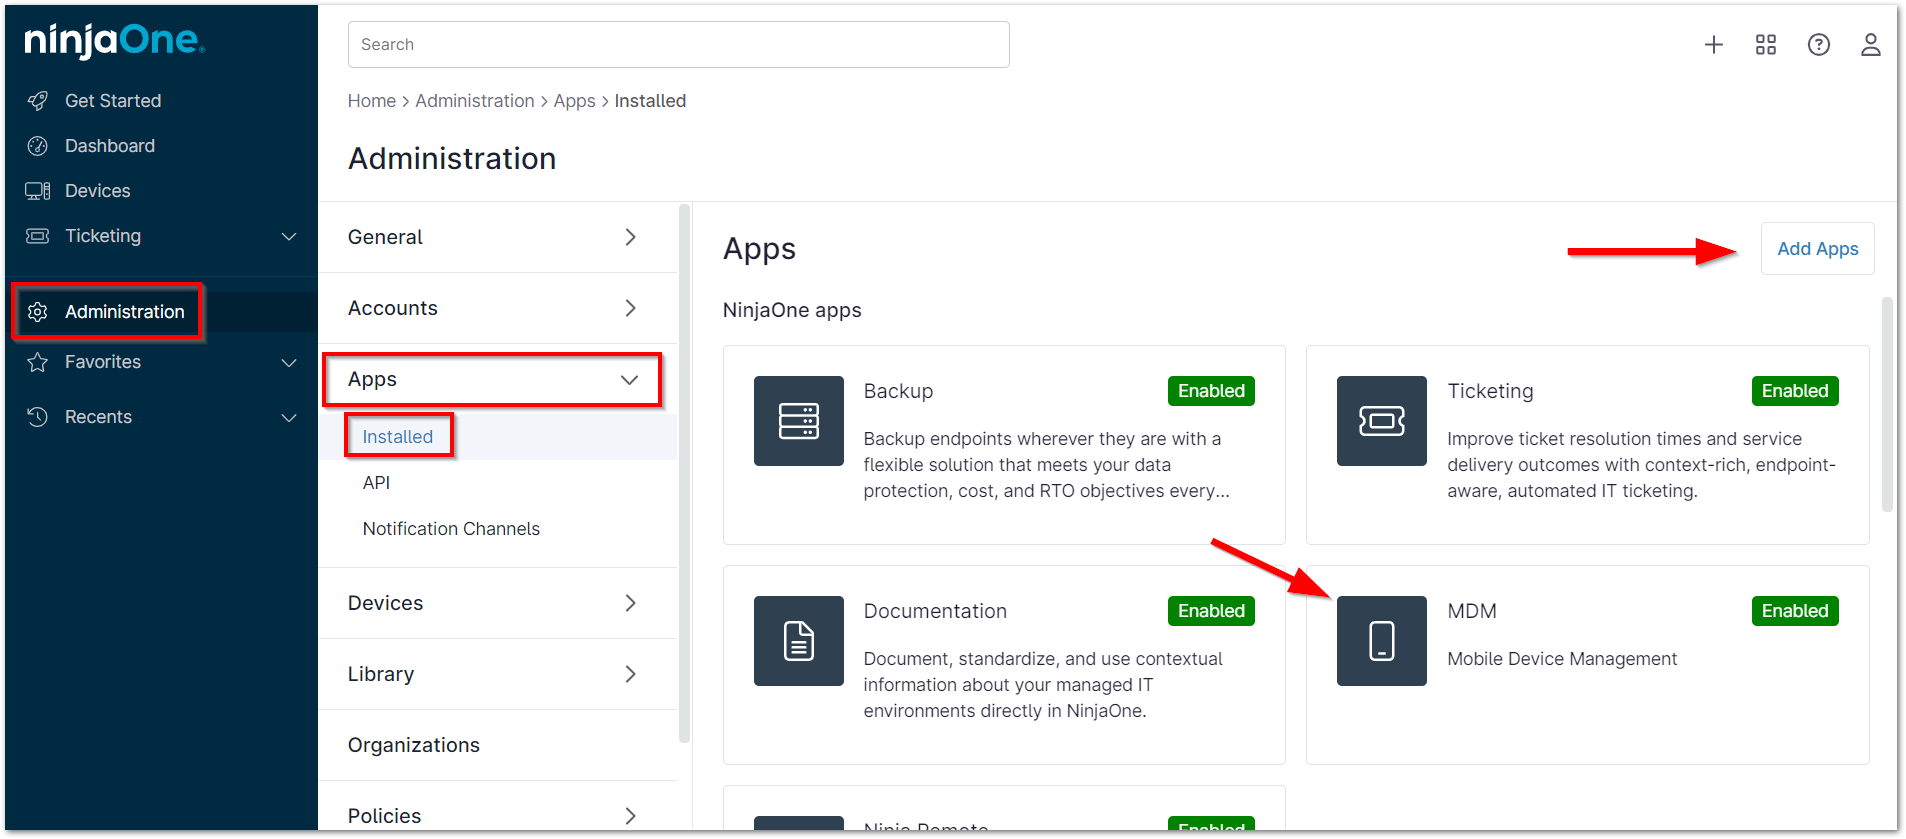1906x839 pixels.
Task: Select the API submenu item
Action: 376,483
